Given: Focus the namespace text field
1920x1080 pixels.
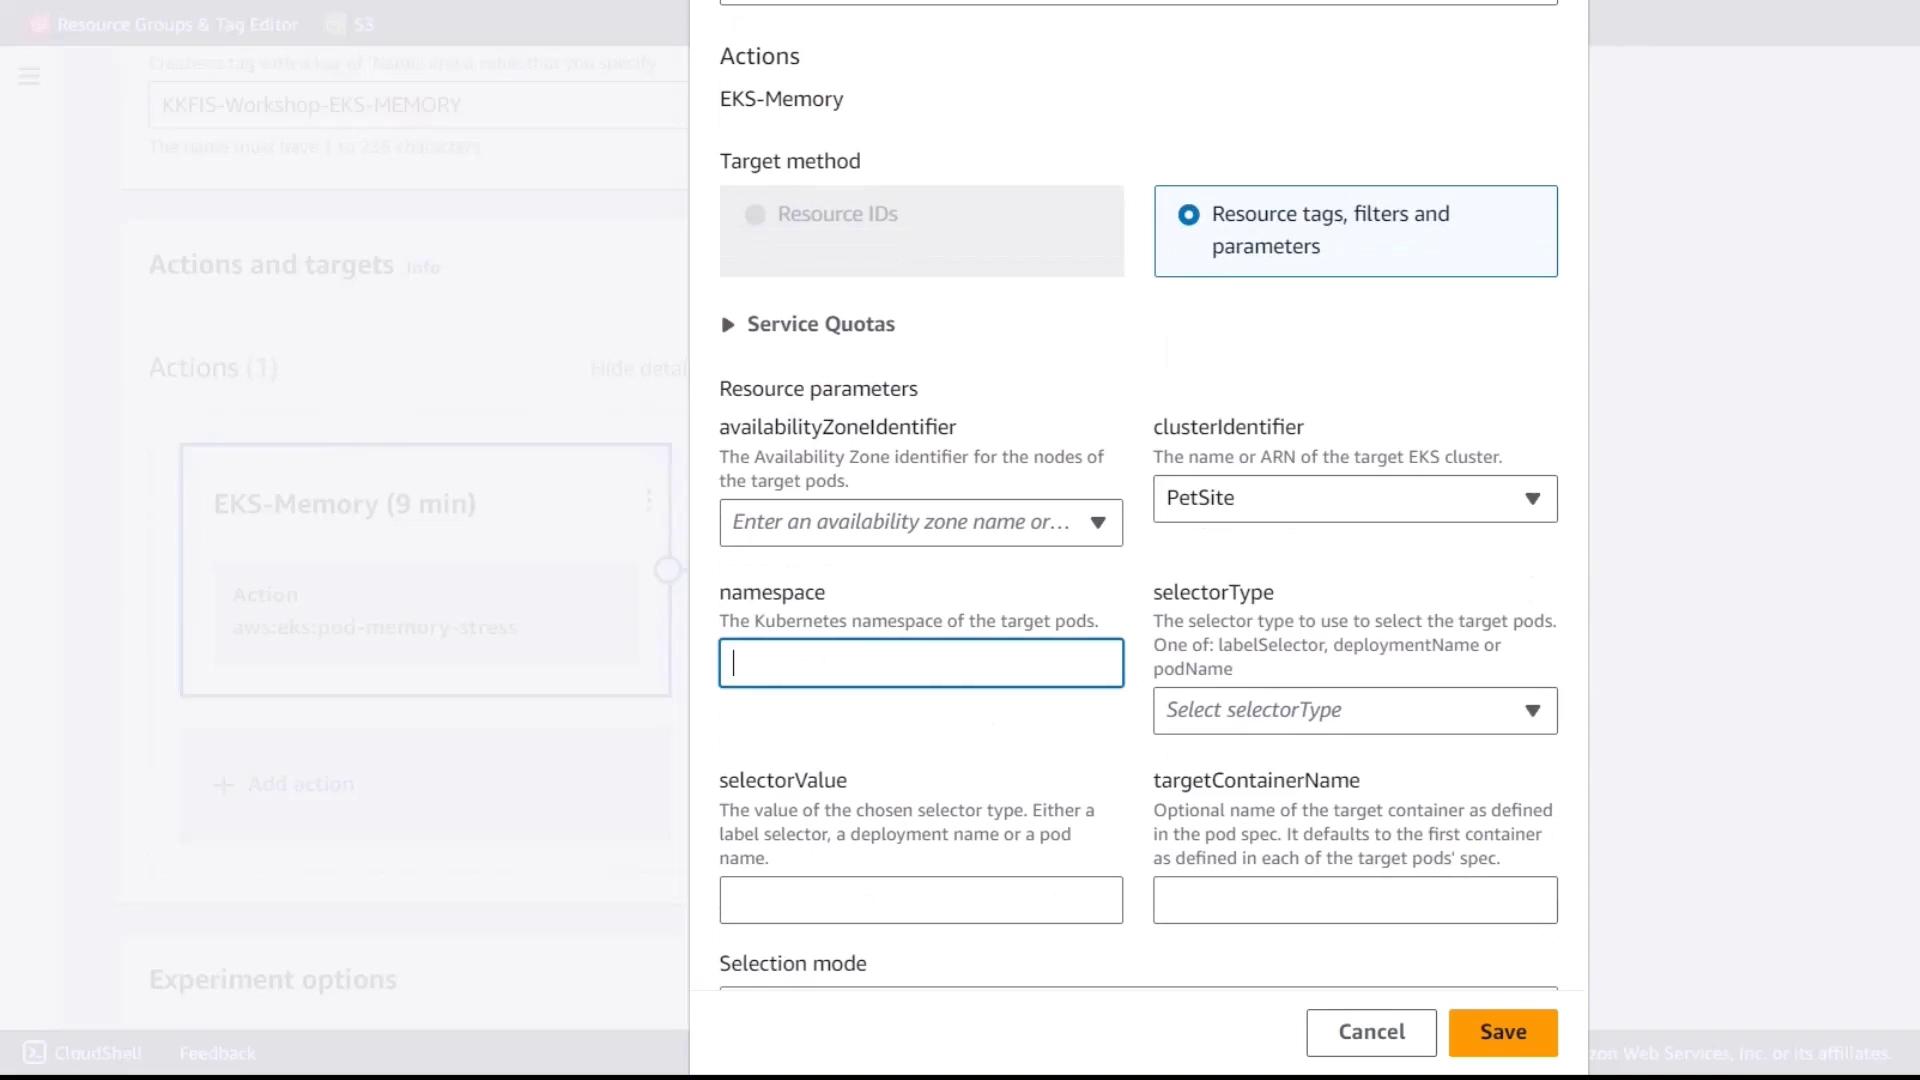Looking at the screenshot, I should pos(920,663).
